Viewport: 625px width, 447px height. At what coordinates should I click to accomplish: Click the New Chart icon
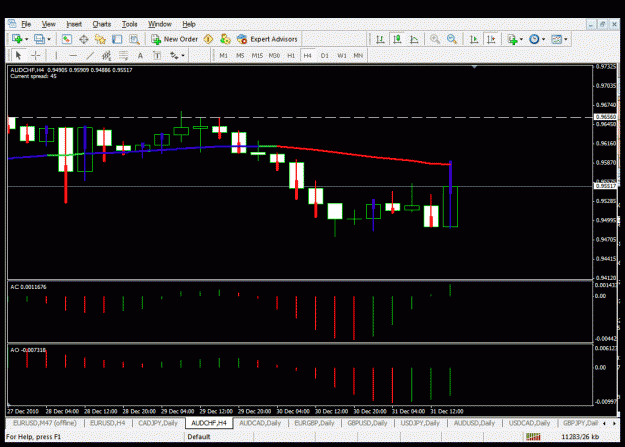coord(17,39)
